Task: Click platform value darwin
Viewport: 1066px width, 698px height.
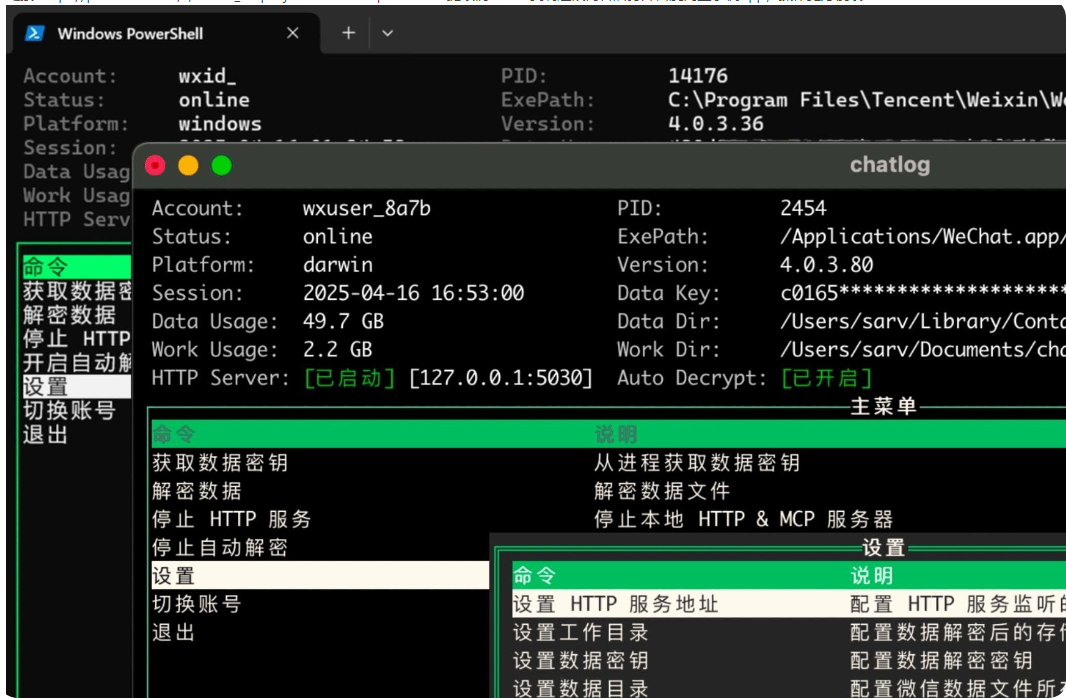Action: click(x=338, y=264)
